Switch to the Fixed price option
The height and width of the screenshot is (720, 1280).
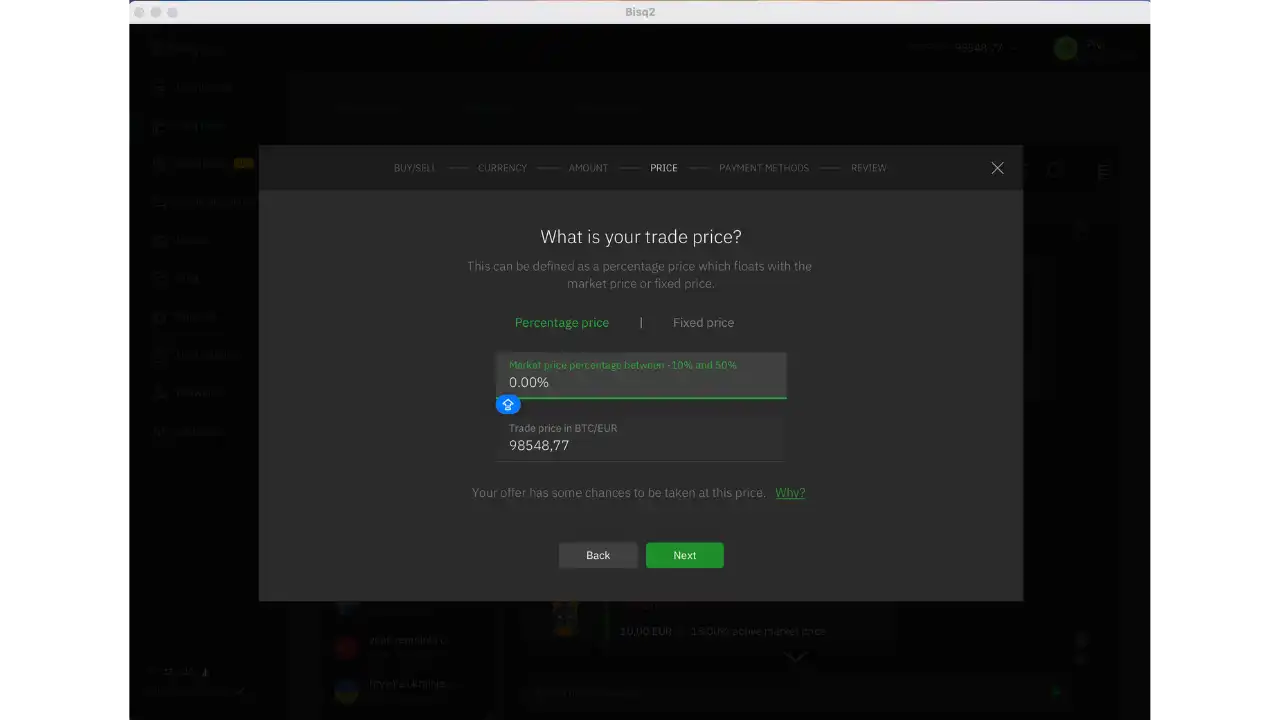point(703,323)
